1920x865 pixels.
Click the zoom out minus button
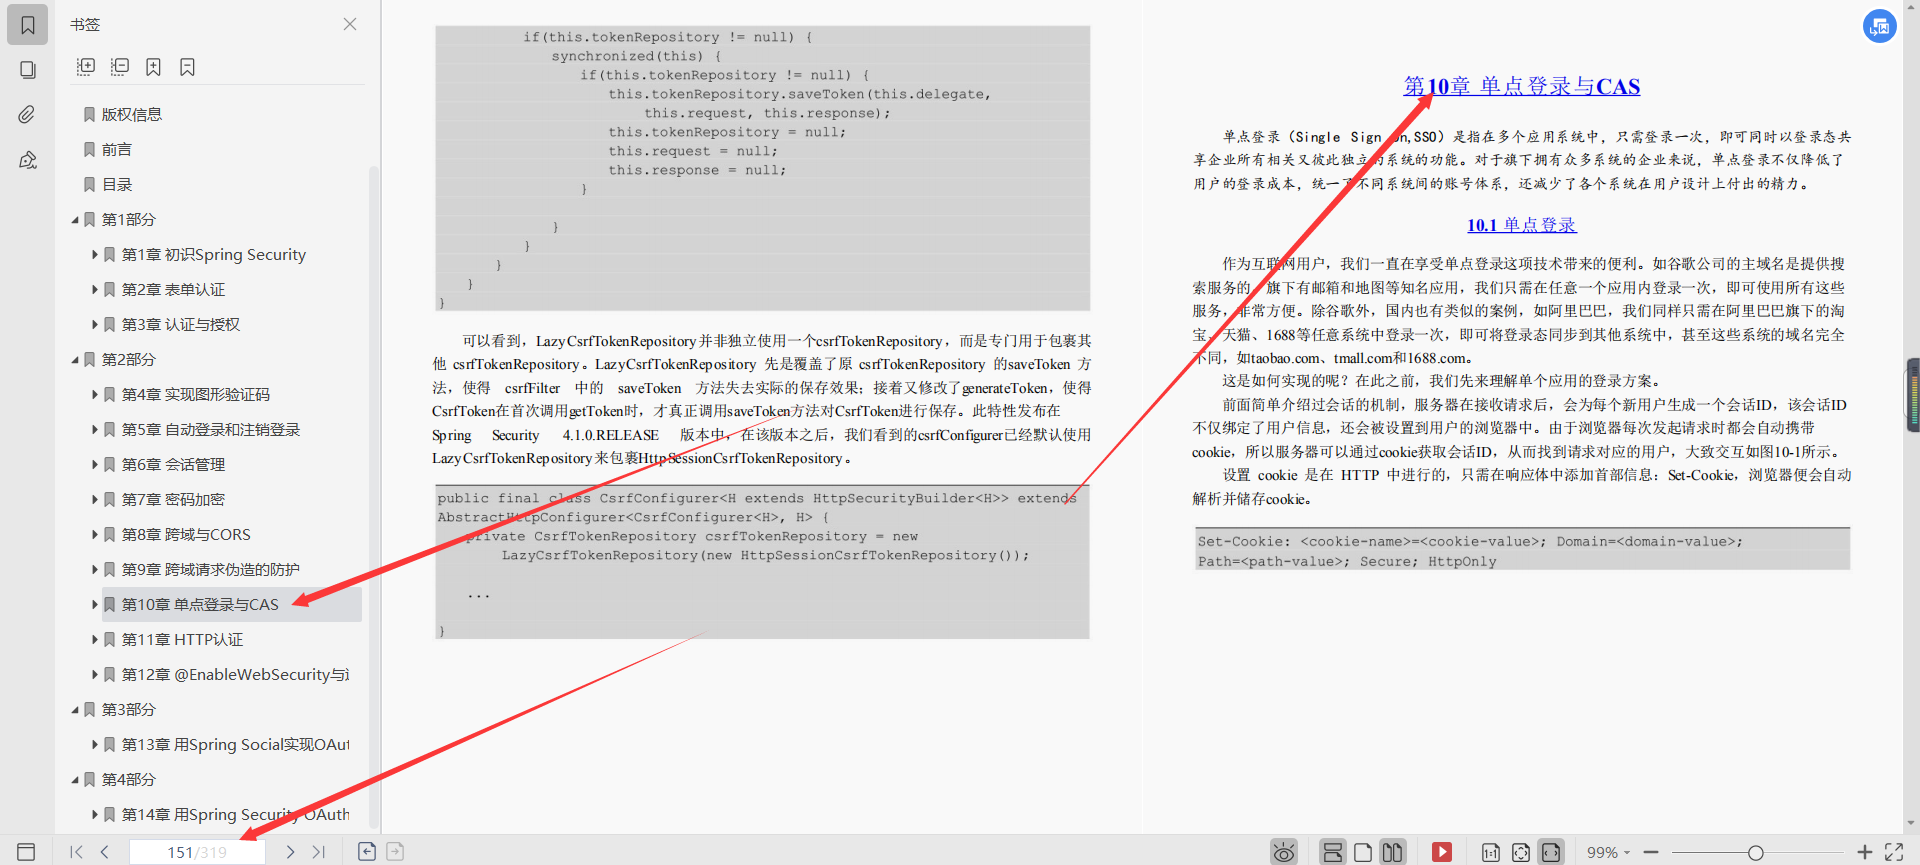coord(1651,852)
